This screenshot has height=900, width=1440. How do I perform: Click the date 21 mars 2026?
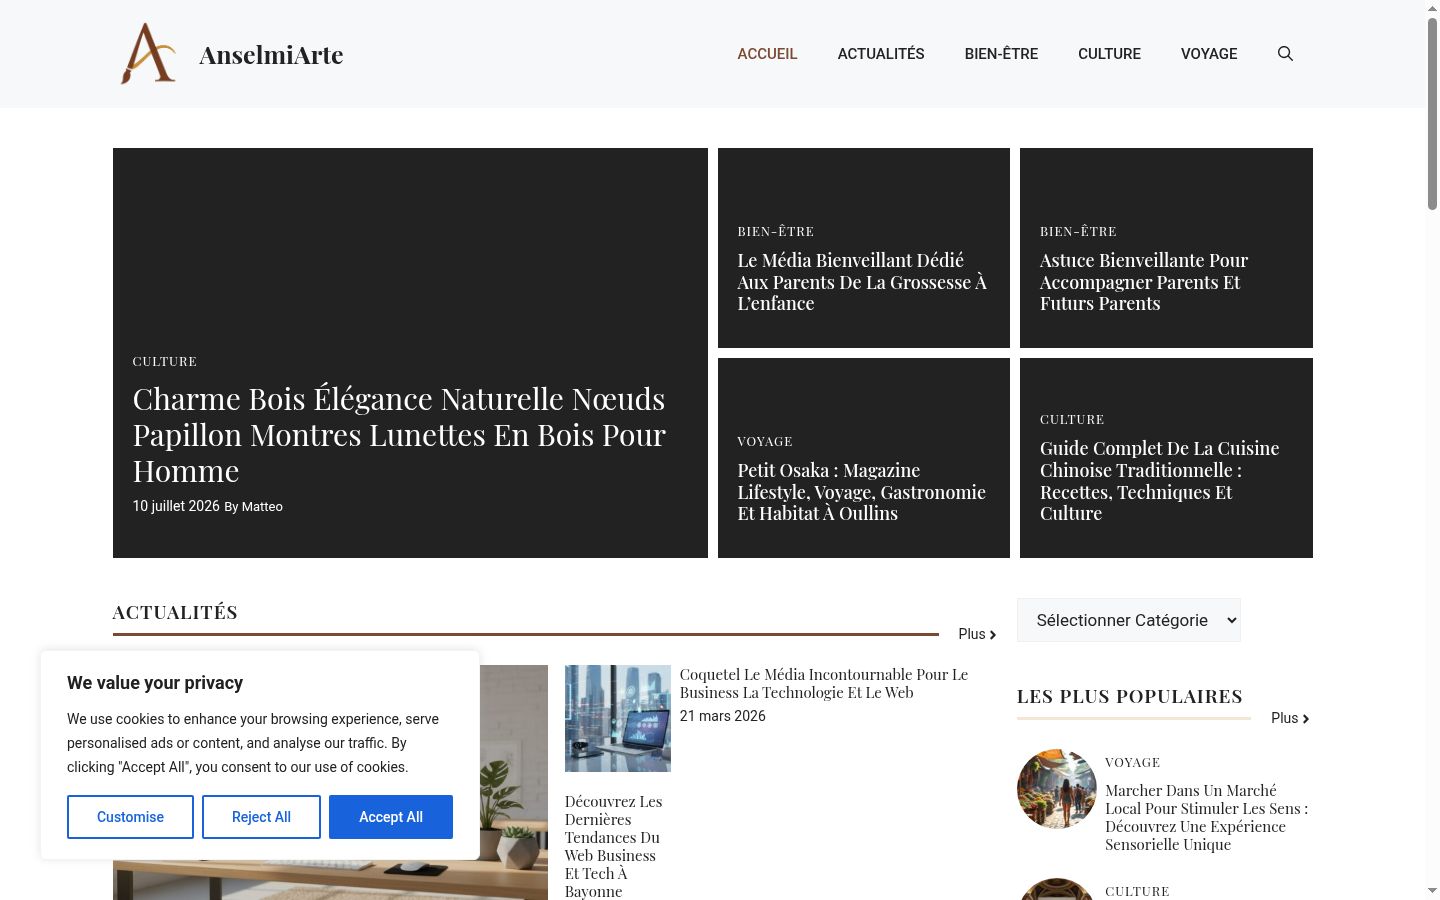(723, 716)
